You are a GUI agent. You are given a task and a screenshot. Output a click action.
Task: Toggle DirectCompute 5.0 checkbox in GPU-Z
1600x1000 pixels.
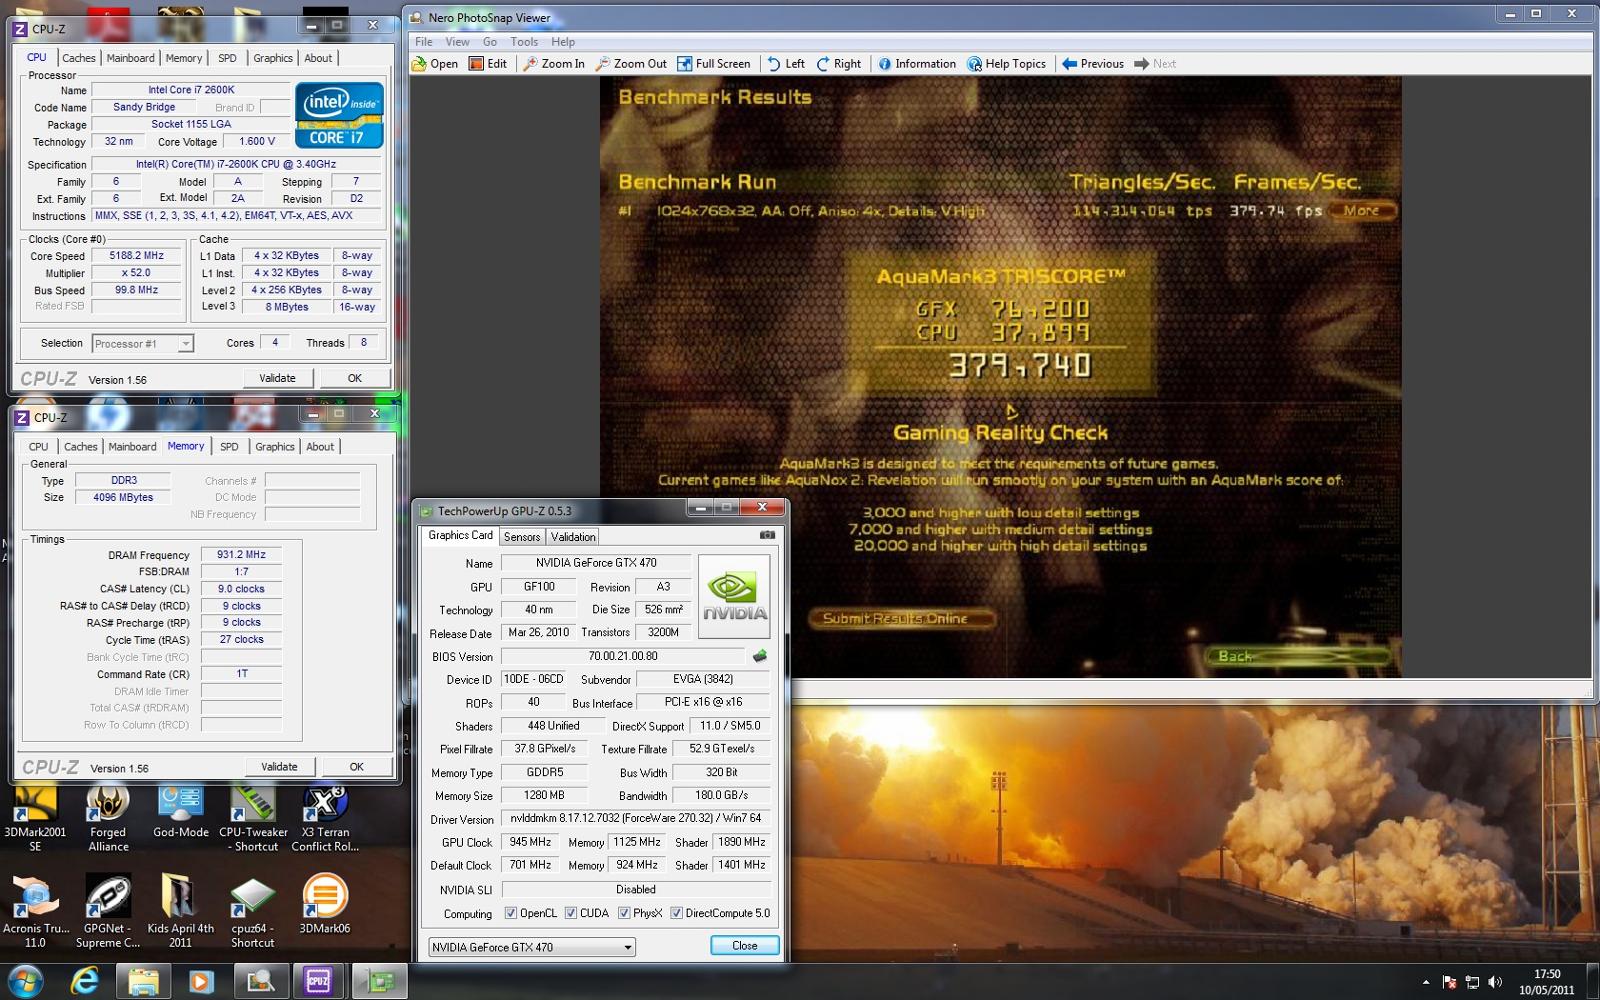click(x=676, y=913)
